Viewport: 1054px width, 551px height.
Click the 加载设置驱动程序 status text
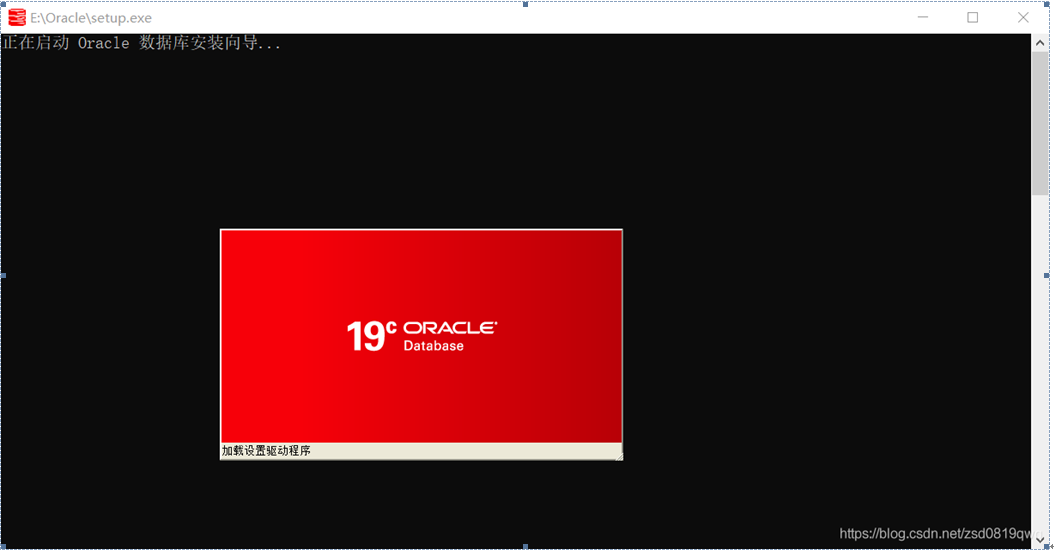click(266, 451)
